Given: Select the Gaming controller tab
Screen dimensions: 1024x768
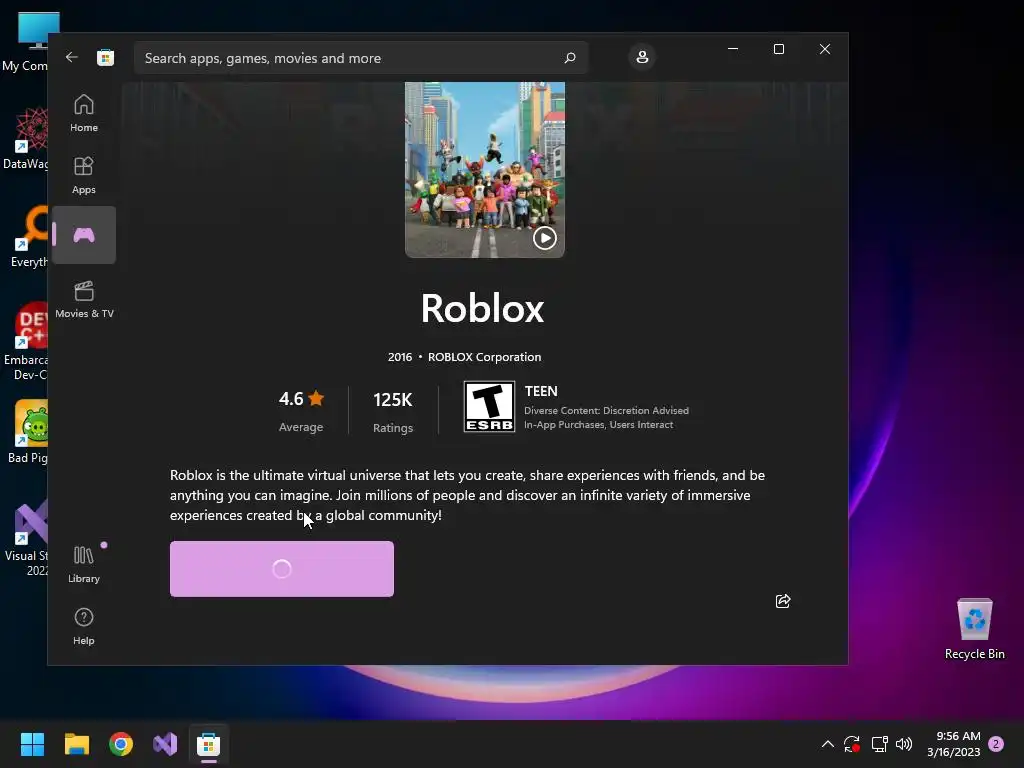Looking at the screenshot, I should (x=84, y=235).
